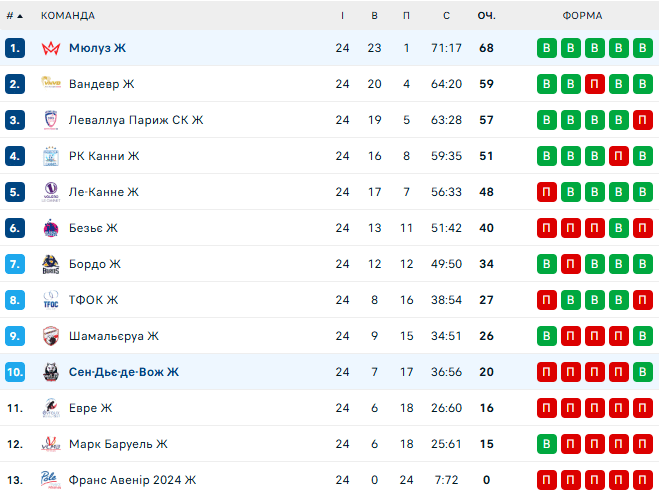Click Вандевр Ж's red П form badge

pos(594,84)
